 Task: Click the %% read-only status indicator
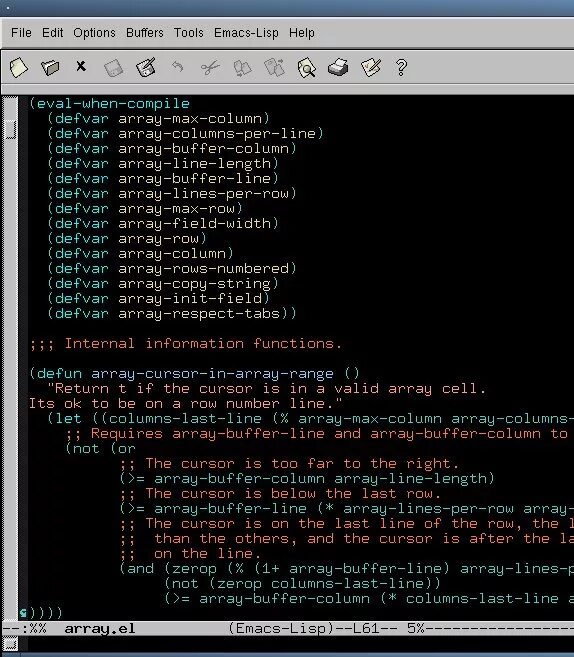[x=38, y=629]
